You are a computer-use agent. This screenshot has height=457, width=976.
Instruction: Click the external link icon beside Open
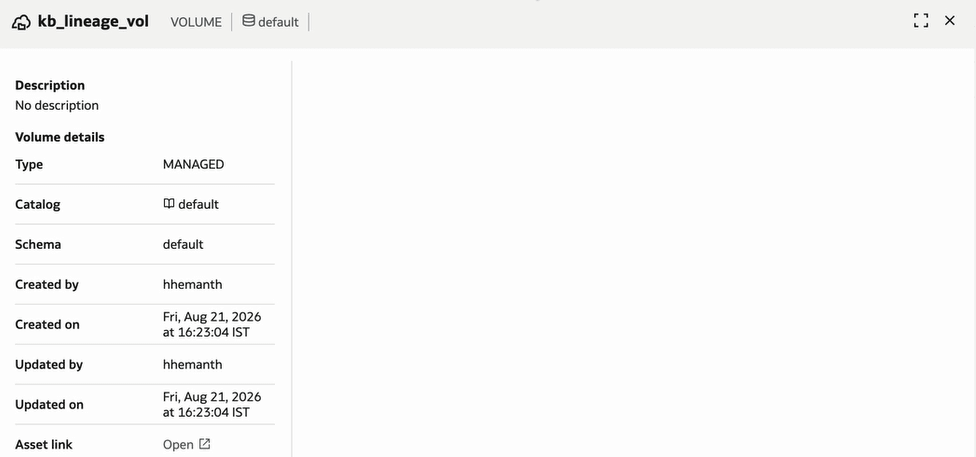point(205,444)
